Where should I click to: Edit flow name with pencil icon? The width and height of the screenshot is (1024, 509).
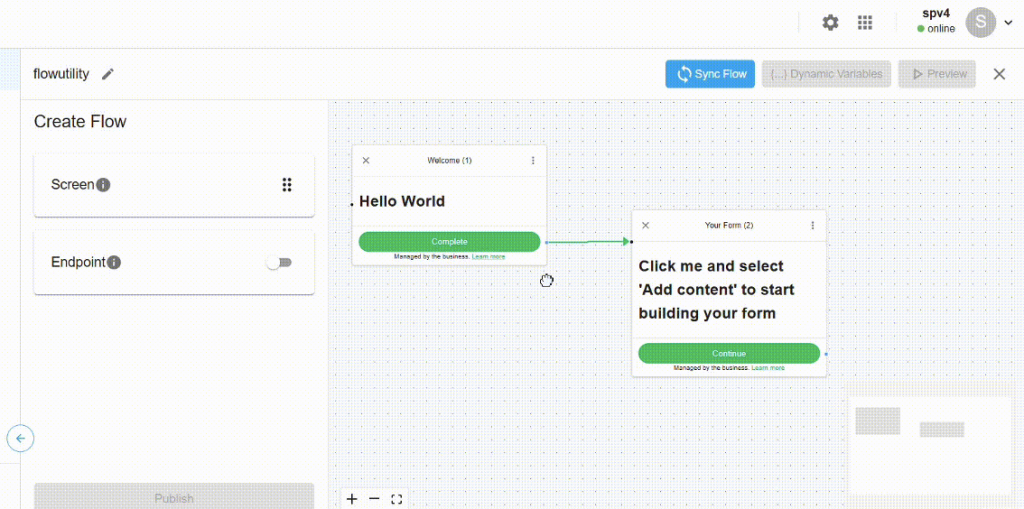[108, 74]
